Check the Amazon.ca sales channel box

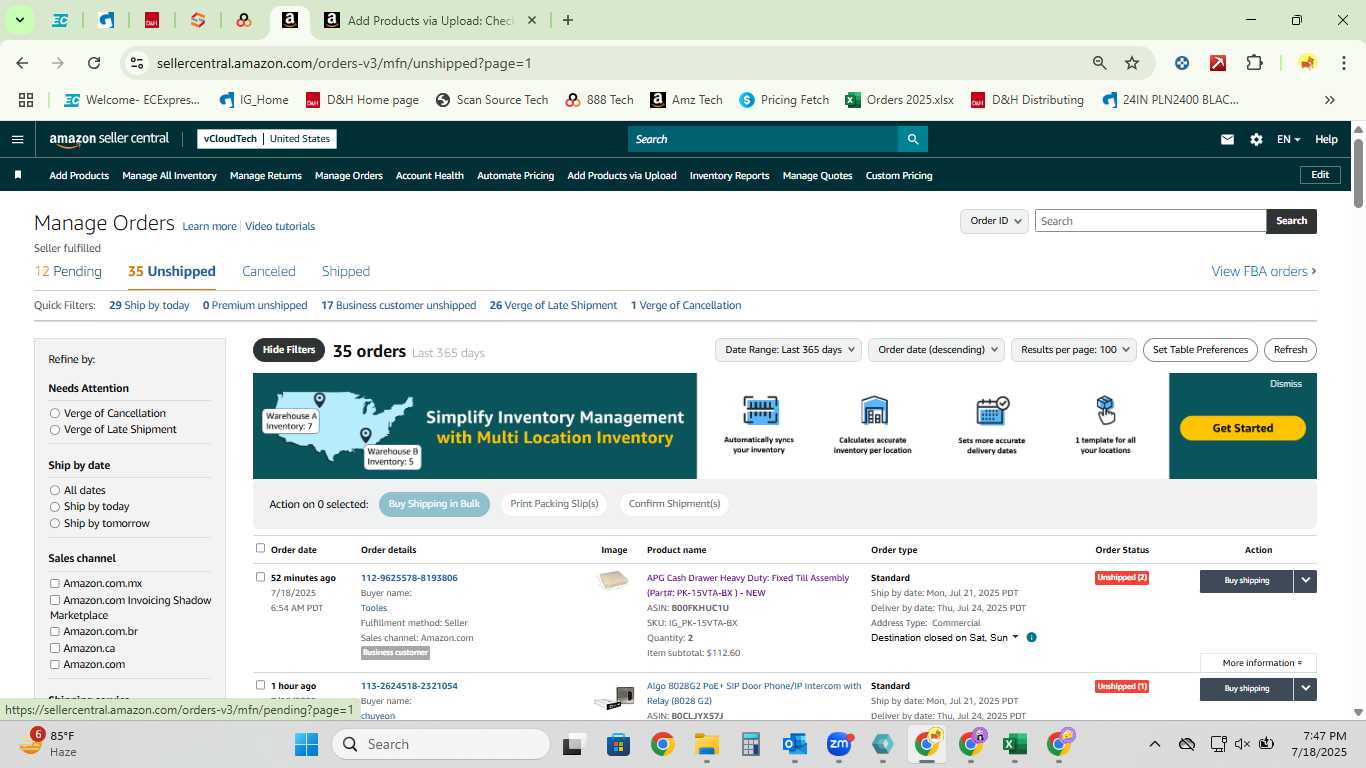[x=55, y=648]
